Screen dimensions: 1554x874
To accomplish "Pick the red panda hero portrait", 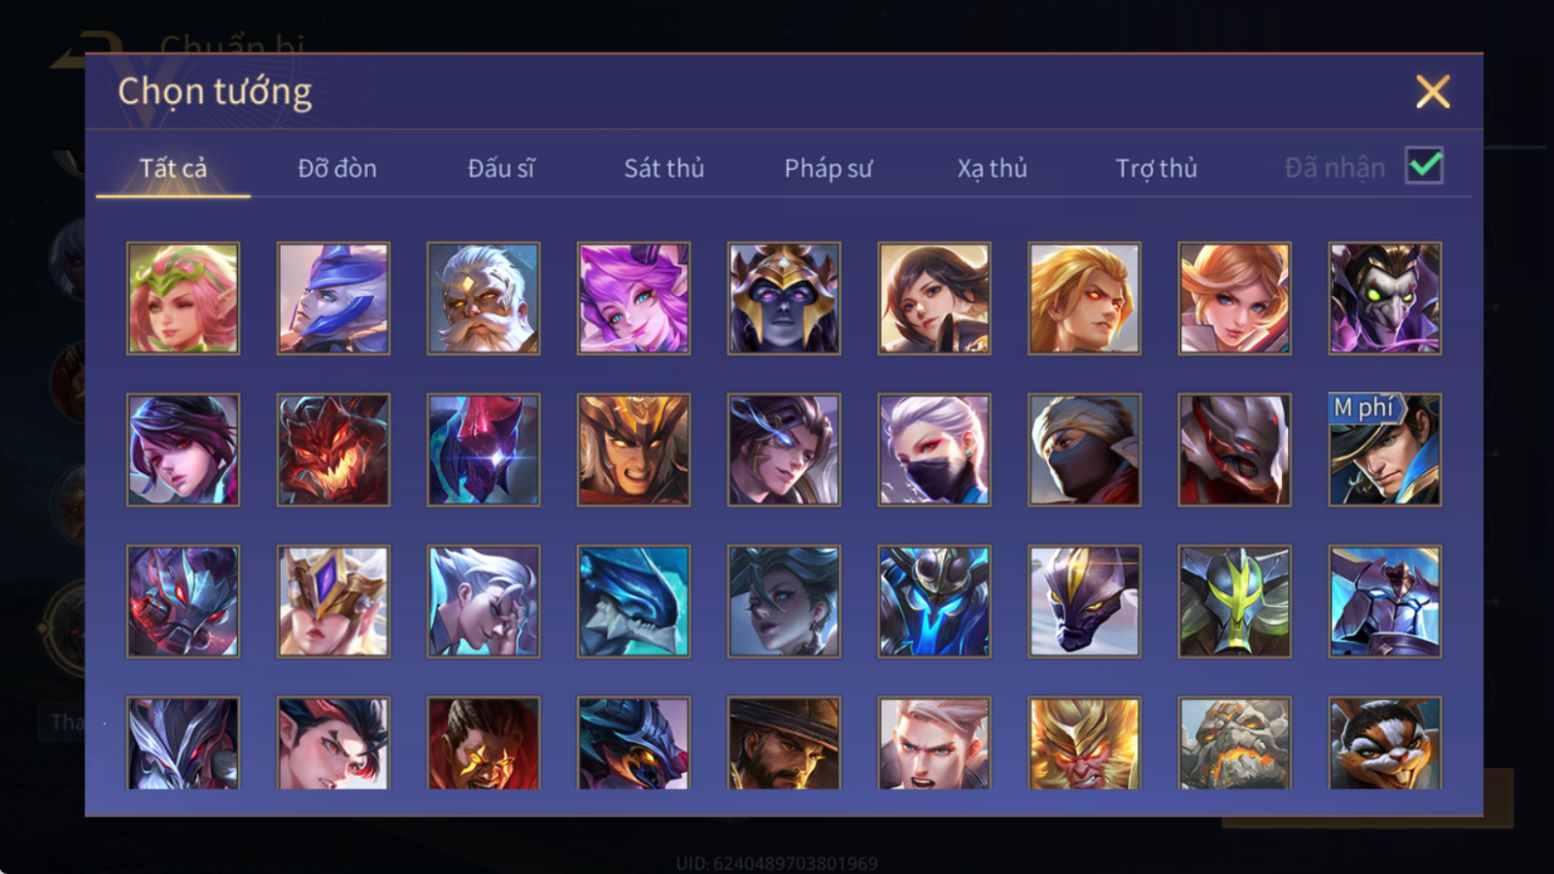I will [x=1385, y=743].
